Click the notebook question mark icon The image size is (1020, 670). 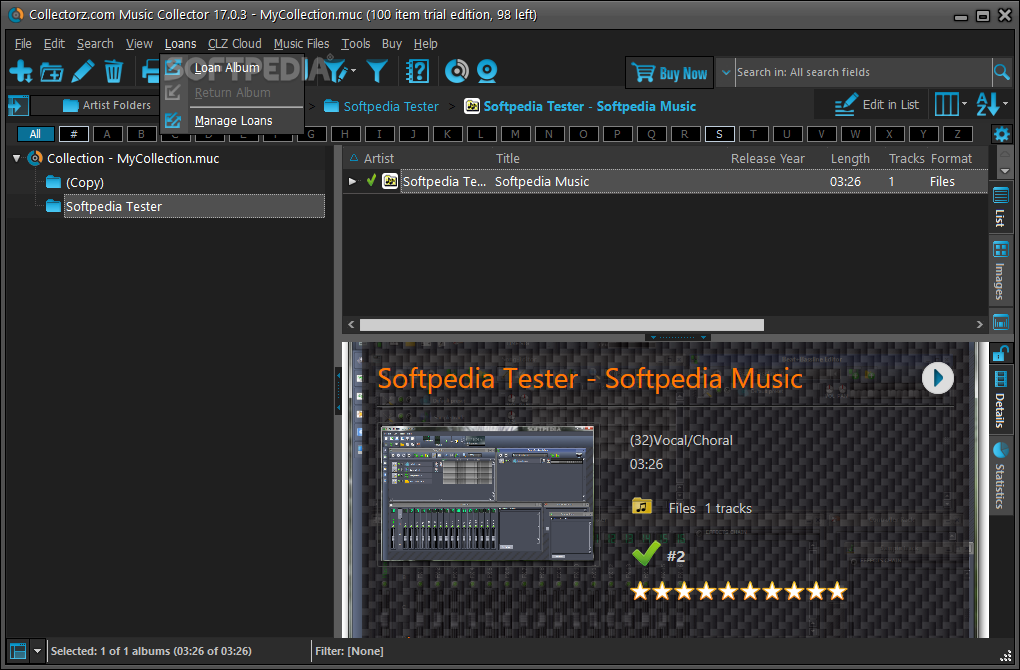417,71
